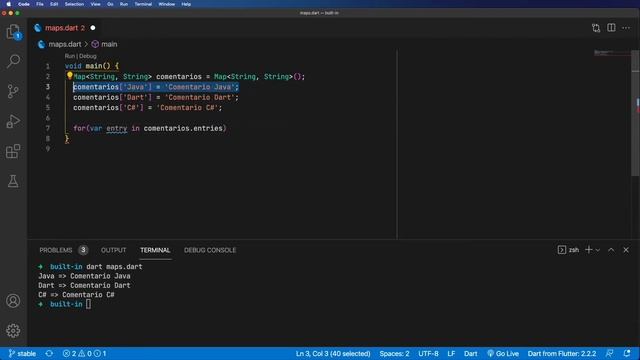Image resolution: width=640 pixels, height=360 pixels.
Task: Open notifications bell icon
Action: [x=627, y=353]
